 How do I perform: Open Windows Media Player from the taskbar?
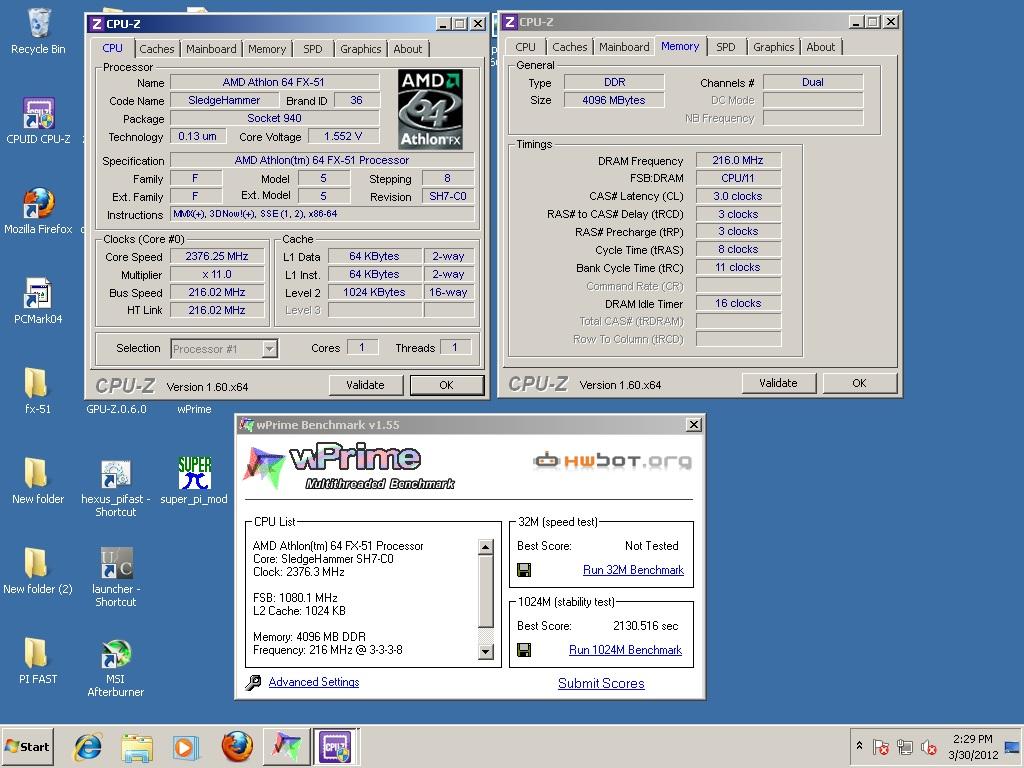click(x=186, y=746)
